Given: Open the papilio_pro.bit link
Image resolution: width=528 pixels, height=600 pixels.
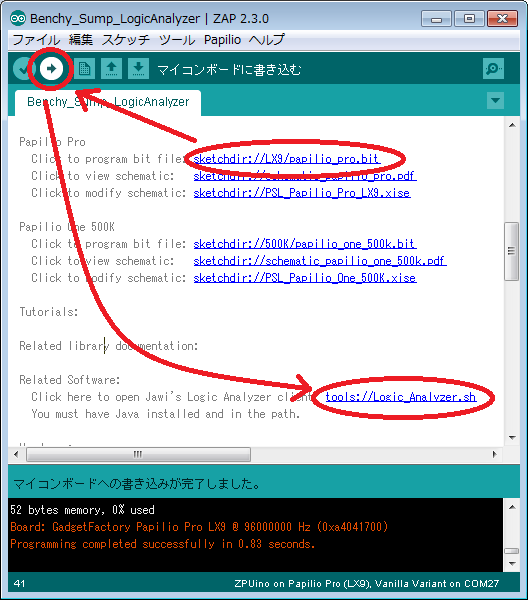Looking at the screenshot, I should pyautogui.click(x=287, y=159).
